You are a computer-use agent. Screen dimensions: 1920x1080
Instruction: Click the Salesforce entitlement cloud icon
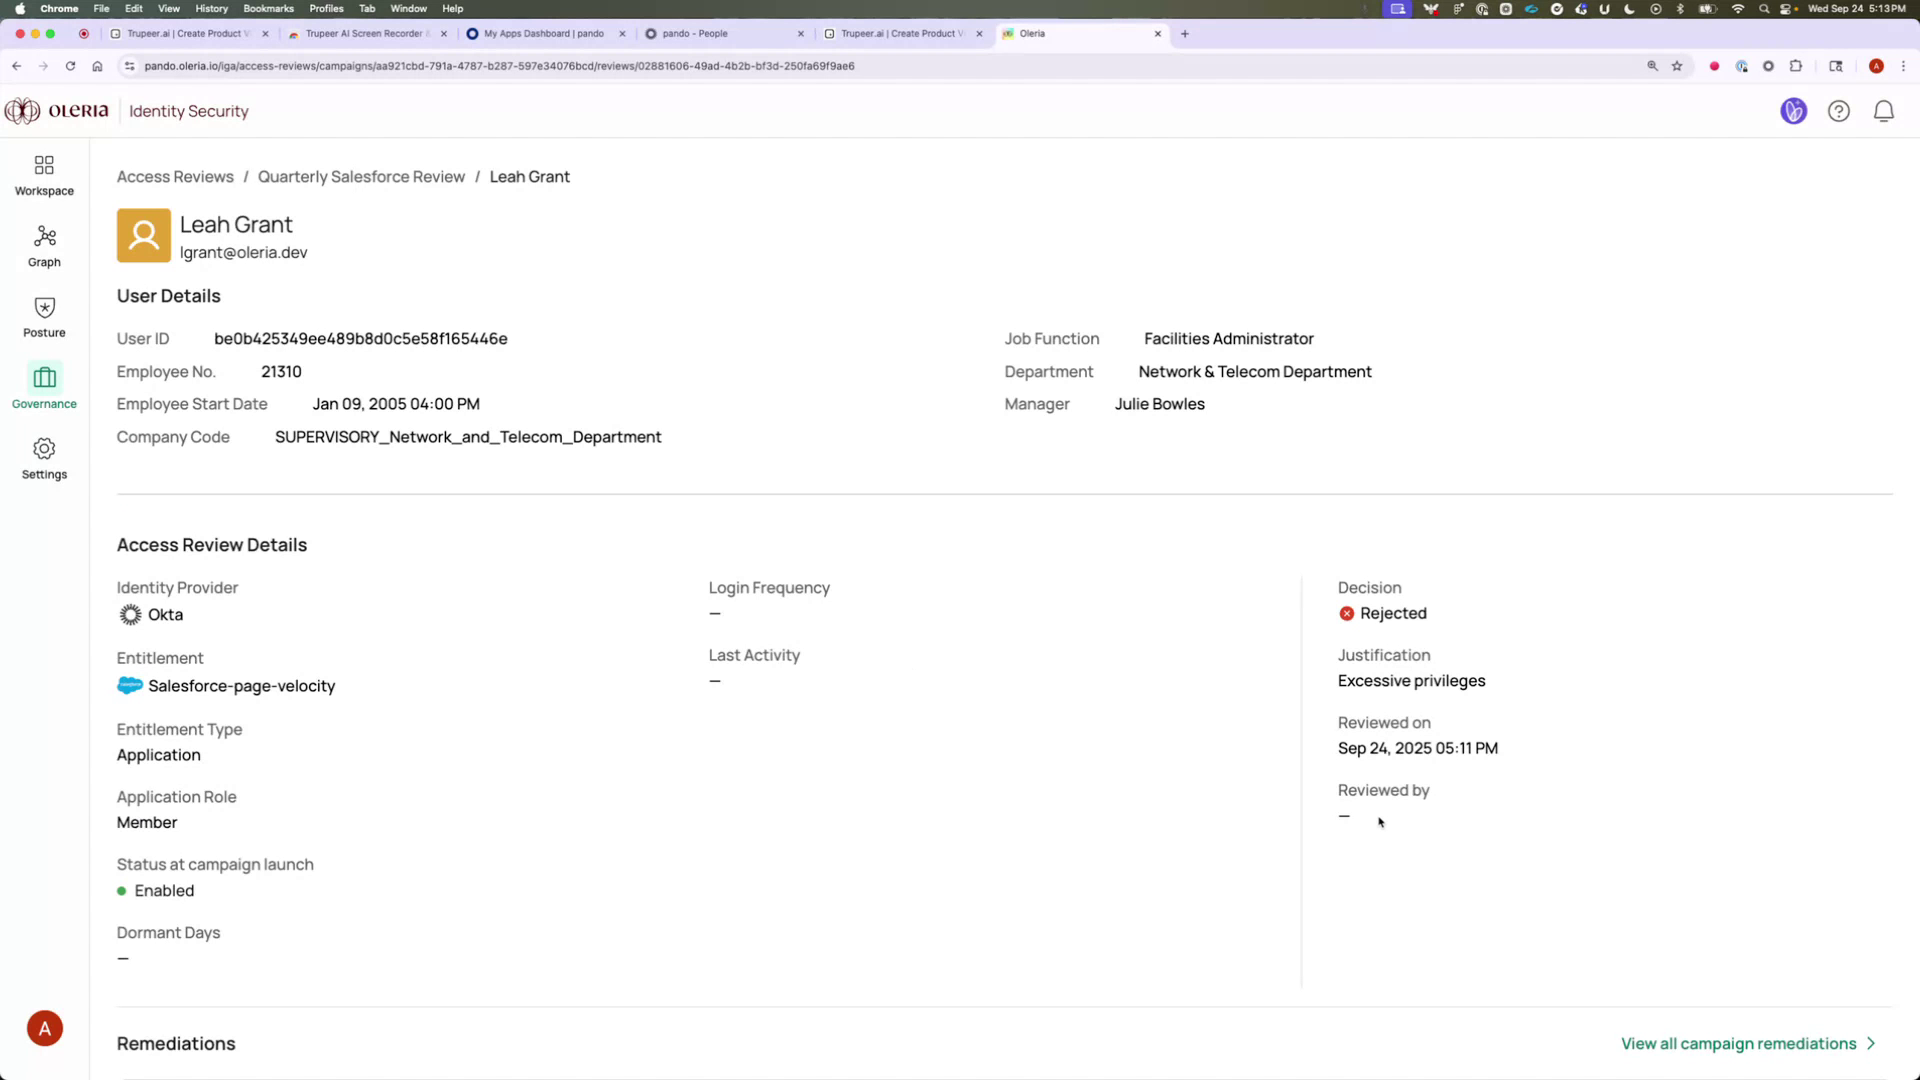(x=129, y=686)
